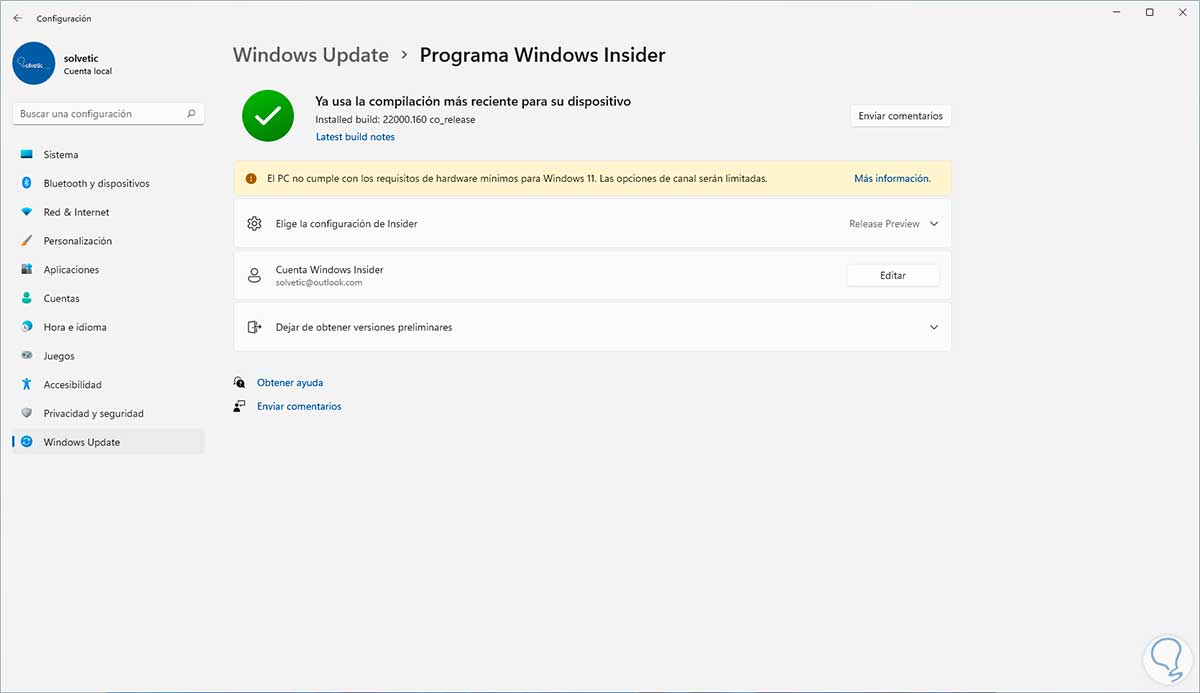Open the Latest build notes link
Screen dimensions: 1200x693
pos(355,137)
